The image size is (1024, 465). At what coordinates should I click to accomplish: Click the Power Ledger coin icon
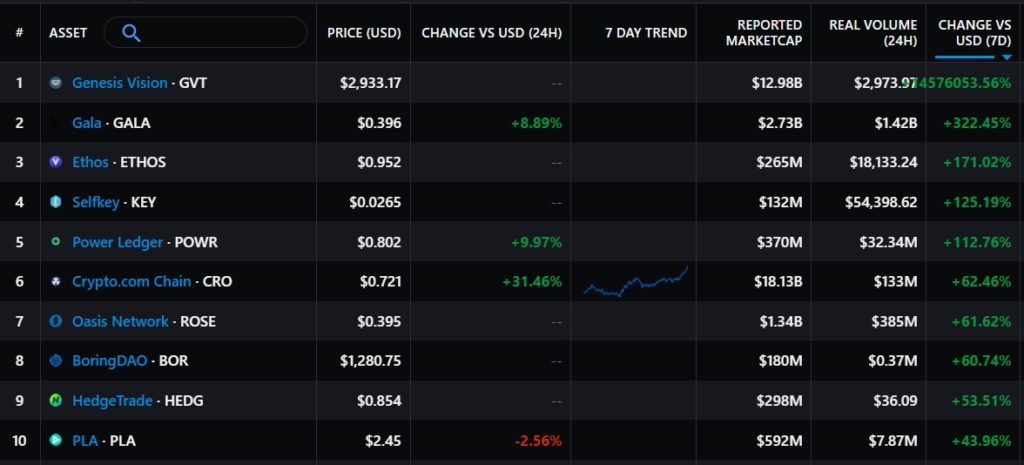point(57,242)
